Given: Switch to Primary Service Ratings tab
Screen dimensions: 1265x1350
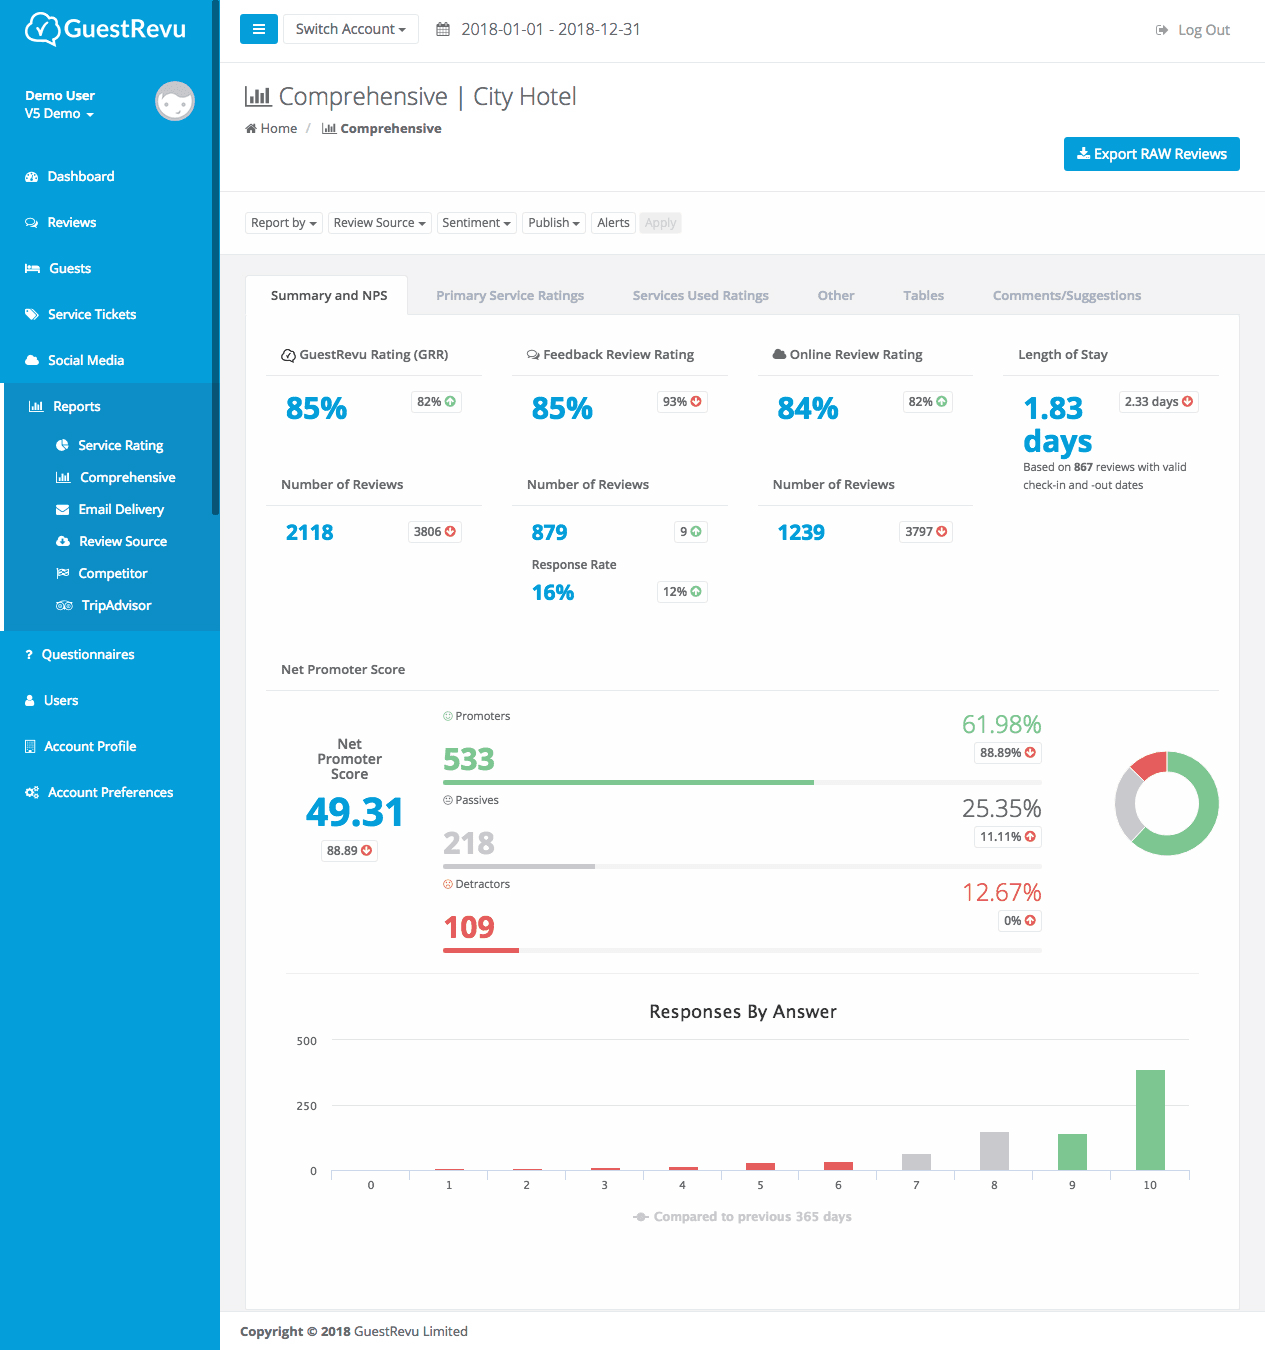Looking at the screenshot, I should pyautogui.click(x=510, y=296).
